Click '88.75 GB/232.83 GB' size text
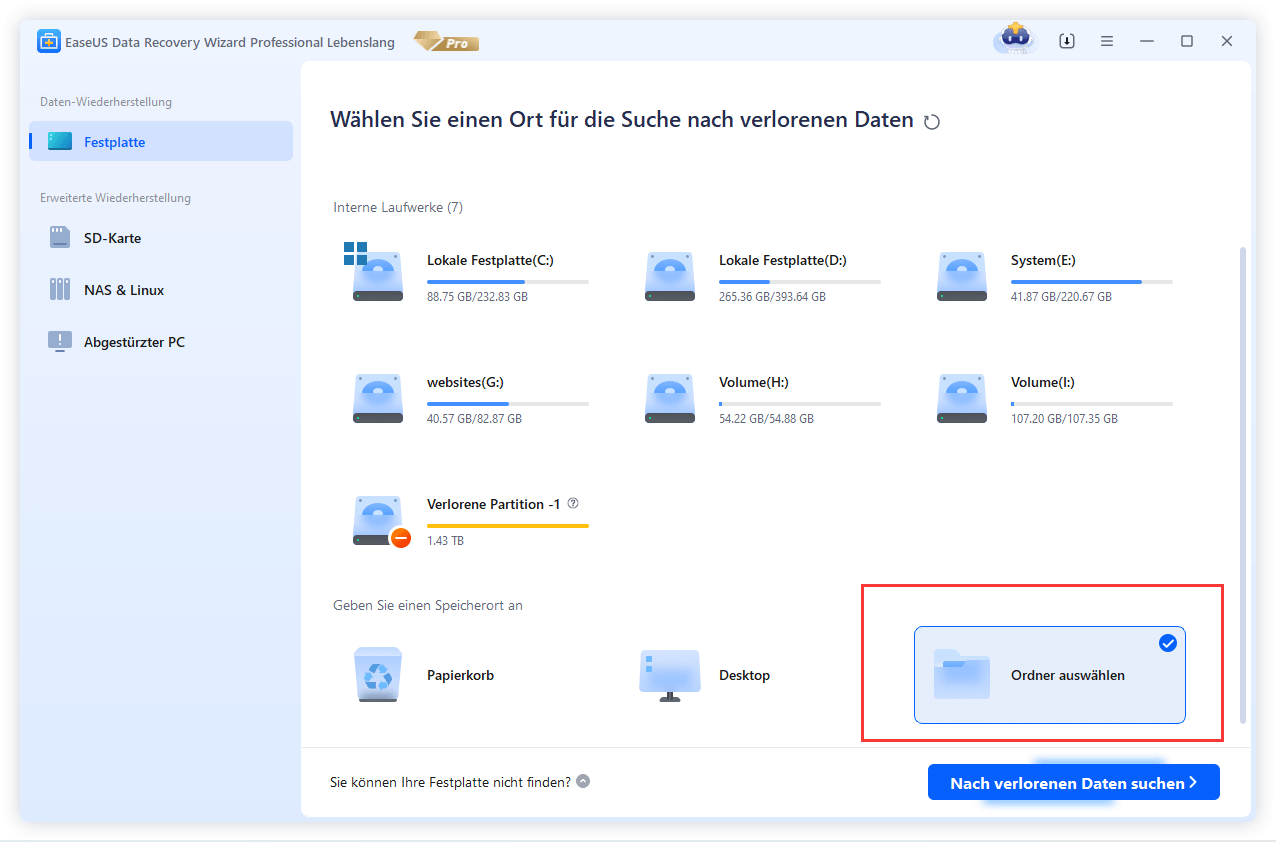Viewport: 1276px width, 842px height. 477,297
